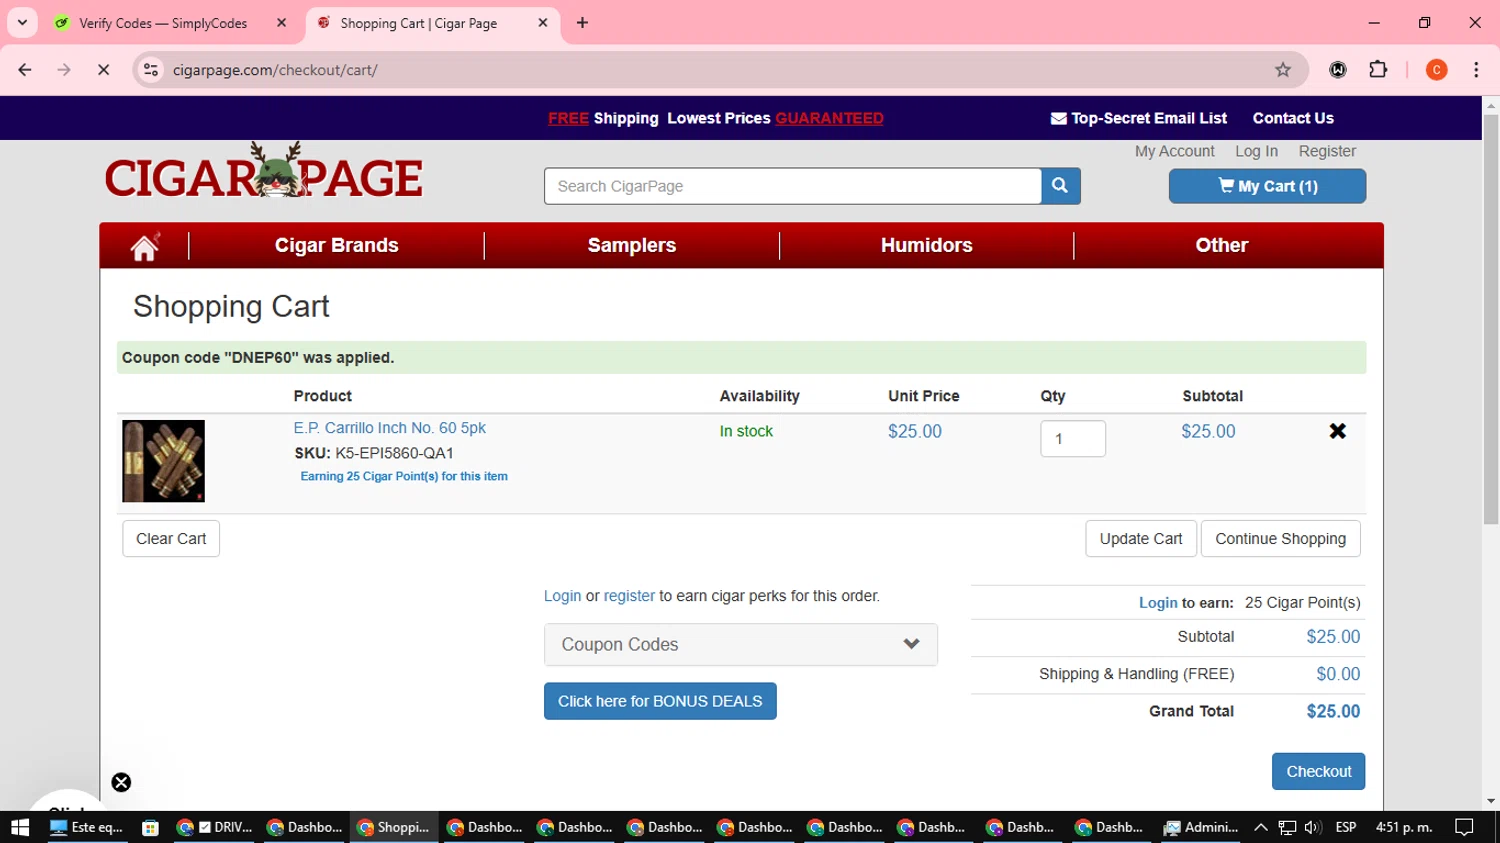Open Chrome extensions puzzle icon
The width and height of the screenshot is (1500, 843).
tap(1378, 70)
